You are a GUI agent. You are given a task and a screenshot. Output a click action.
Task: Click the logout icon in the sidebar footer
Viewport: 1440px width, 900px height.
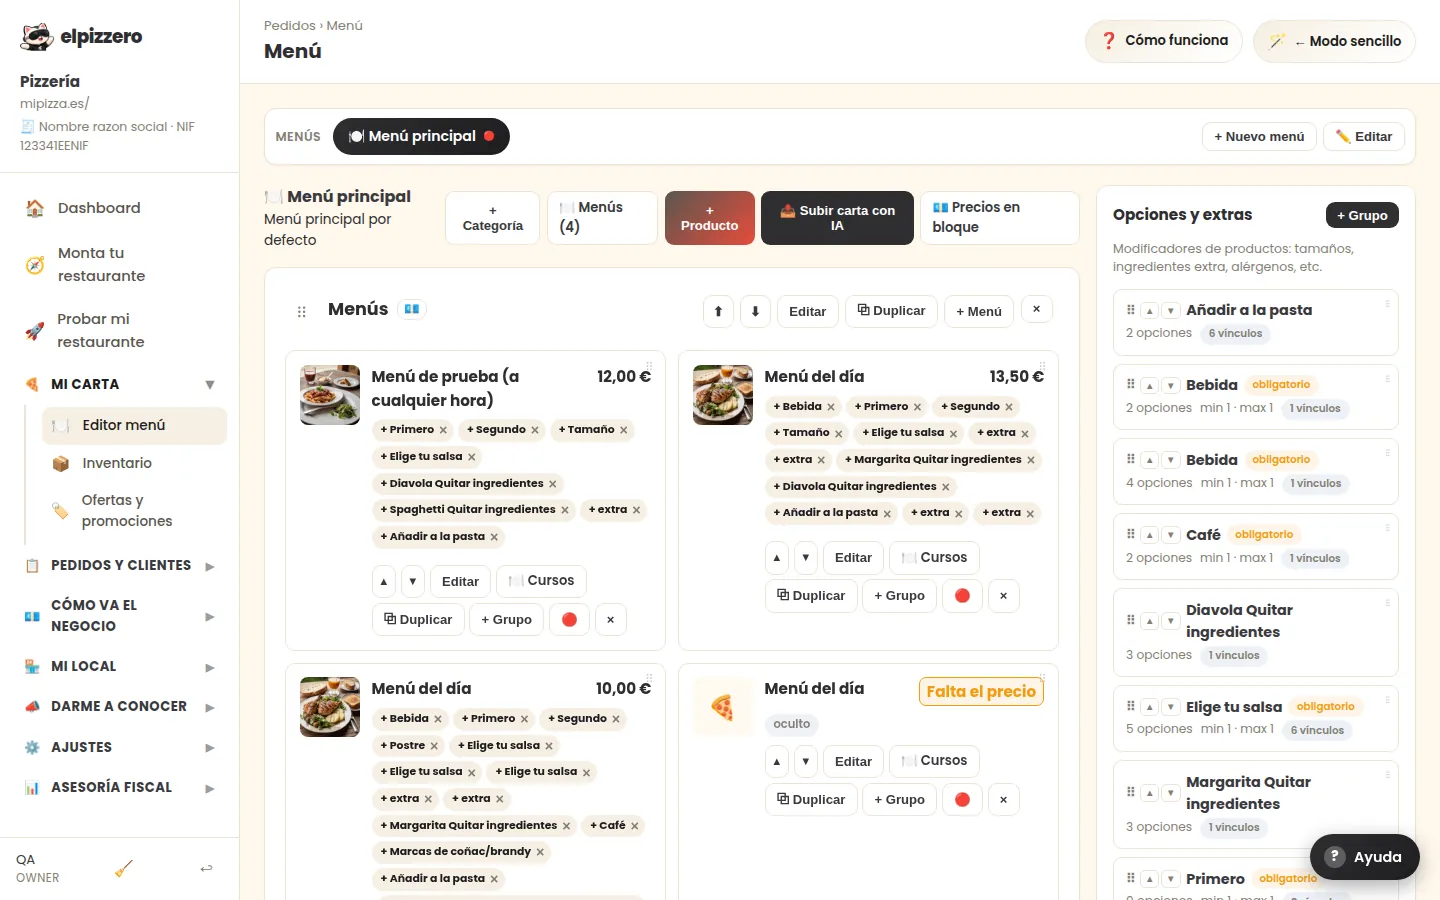(206, 868)
